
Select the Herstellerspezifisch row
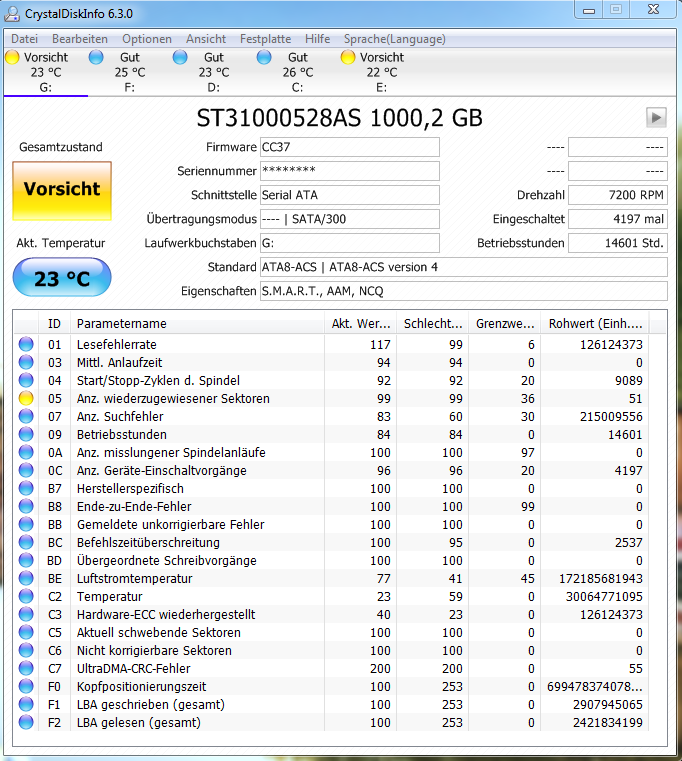point(331,488)
